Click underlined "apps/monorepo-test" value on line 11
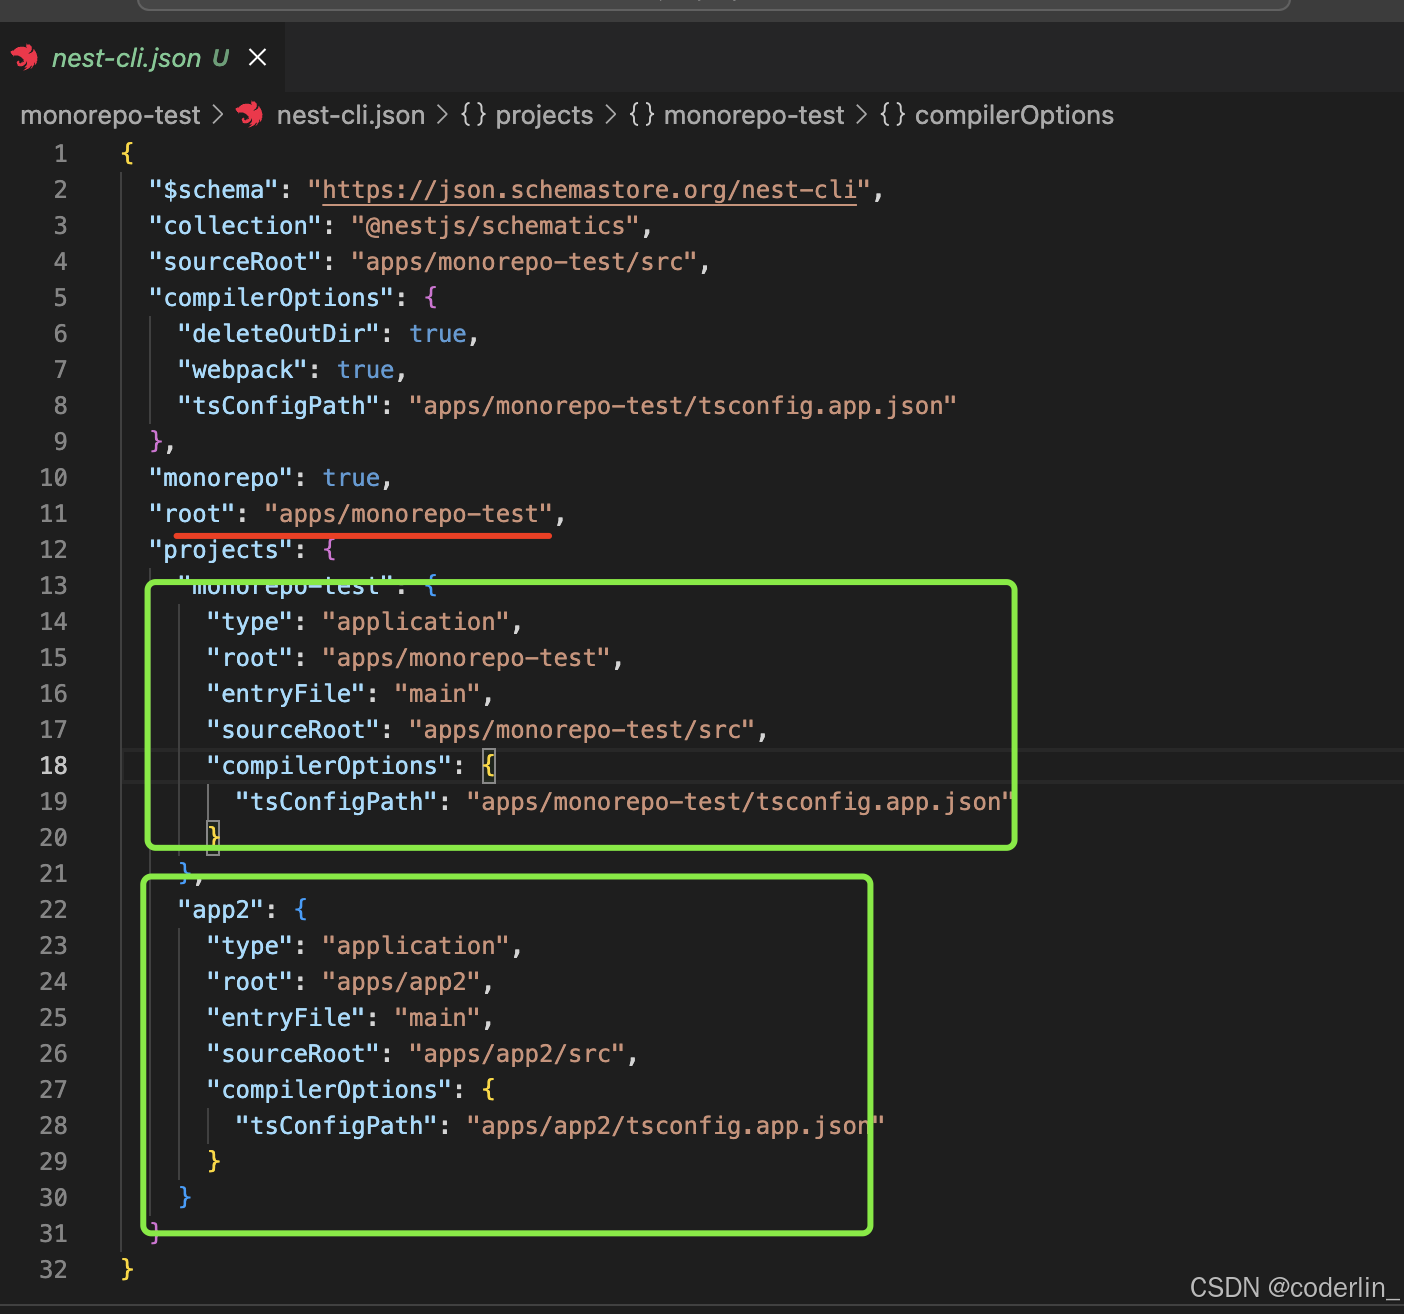1404x1314 pixels. 408,514
